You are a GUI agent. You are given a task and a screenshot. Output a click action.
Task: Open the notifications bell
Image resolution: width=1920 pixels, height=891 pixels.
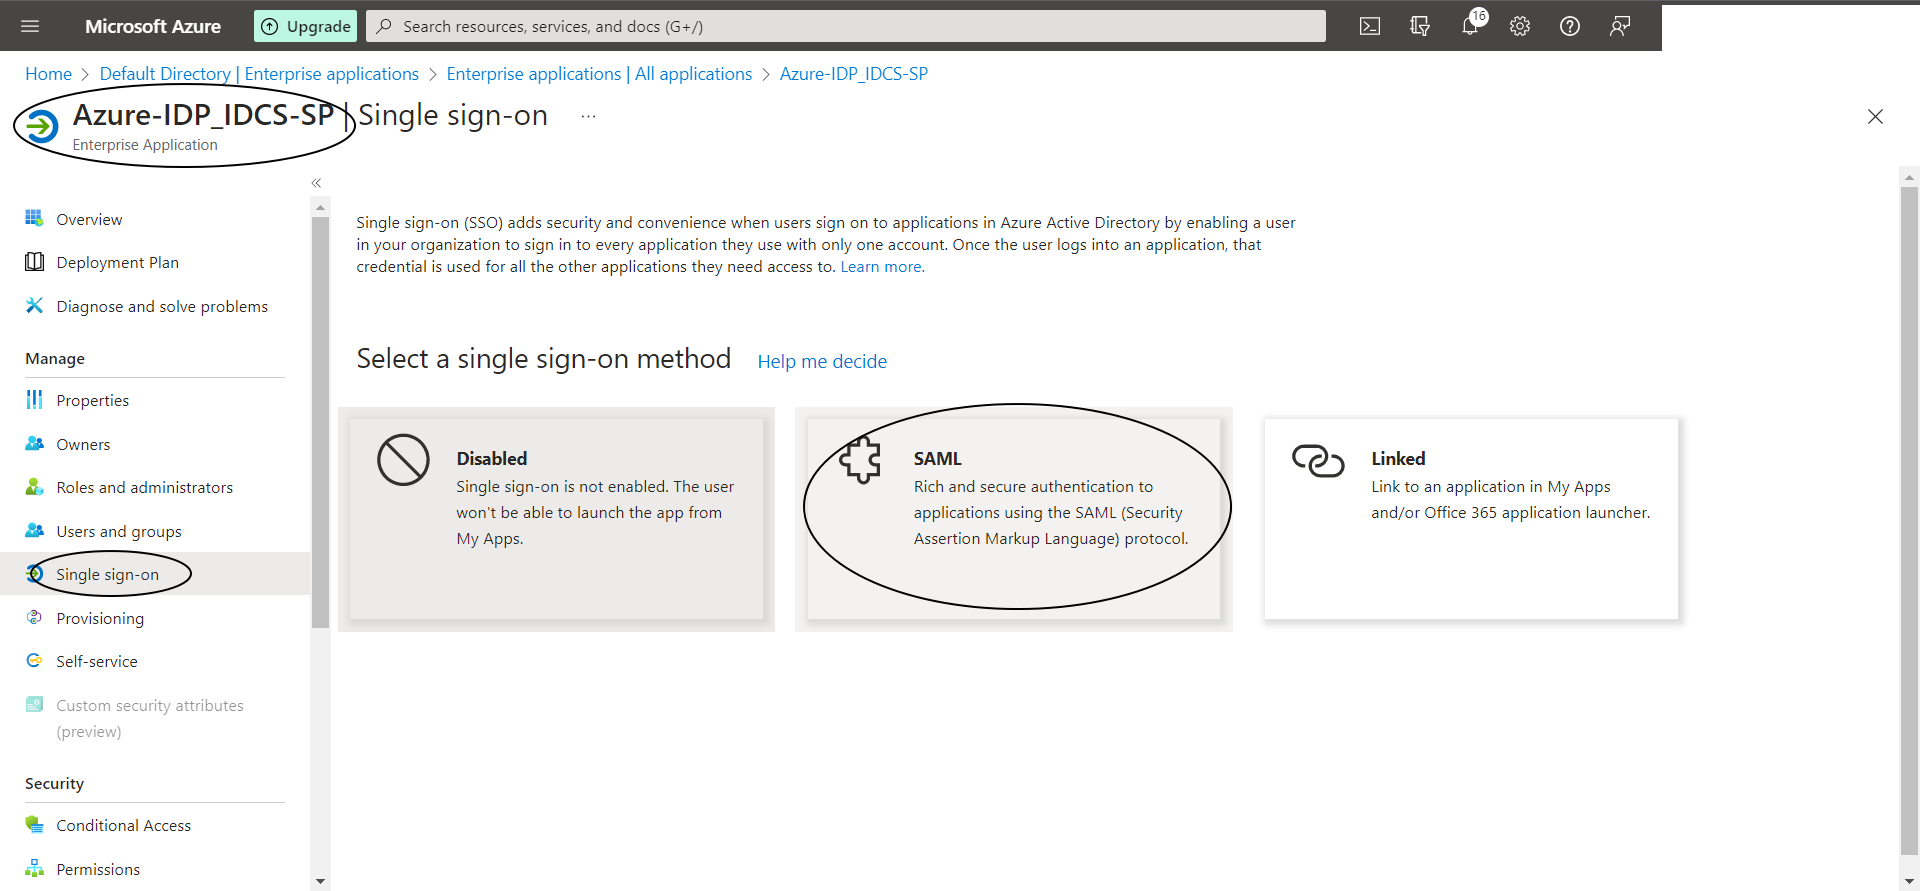(1470, 26)
